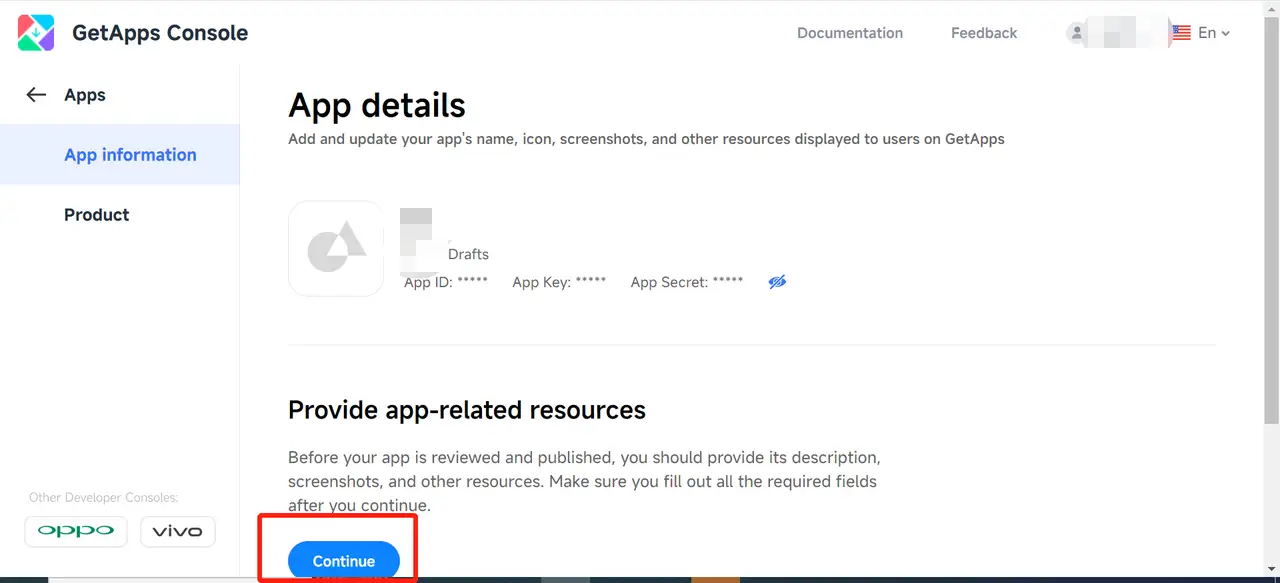This screenshot has height=583, width=1280.
Task: Click the masked App Secret value
Action: (x=727, y=282)
